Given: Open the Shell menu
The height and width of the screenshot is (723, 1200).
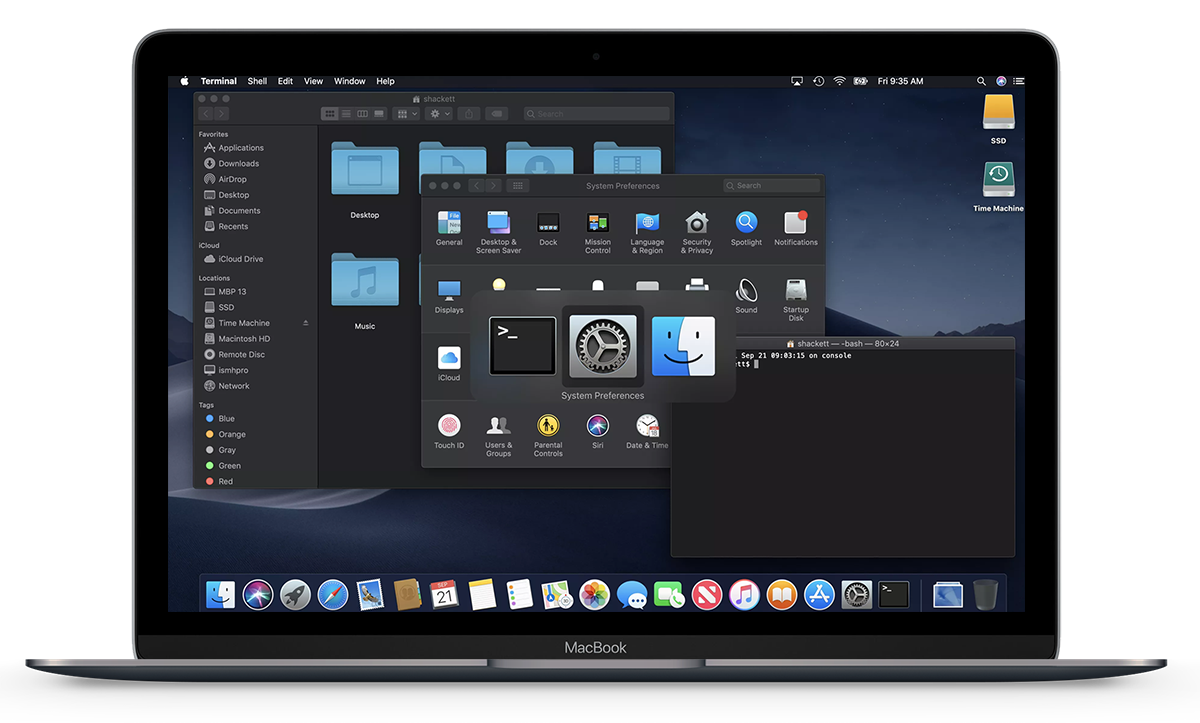Looking at the screenshot, I should pyautogui.click(x=257, y=81).
